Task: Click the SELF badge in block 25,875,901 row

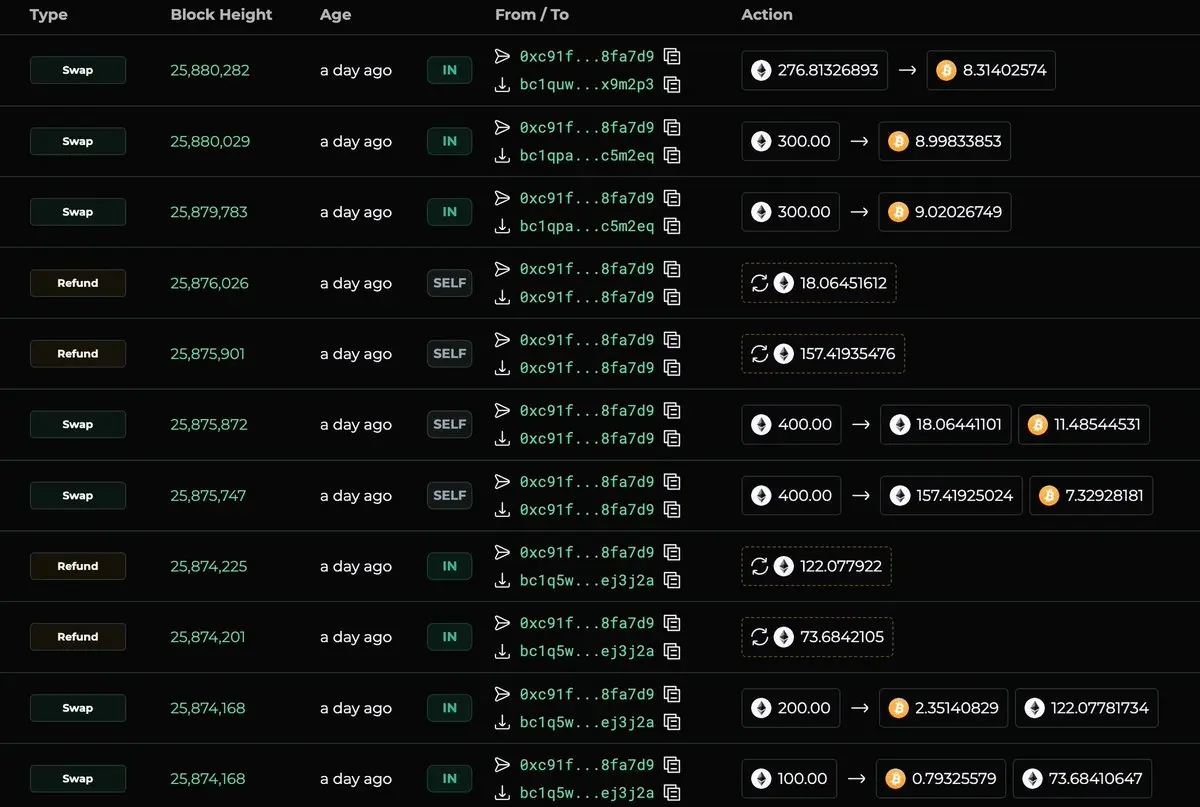Action: pyautogui.click(x=450, y=353)
